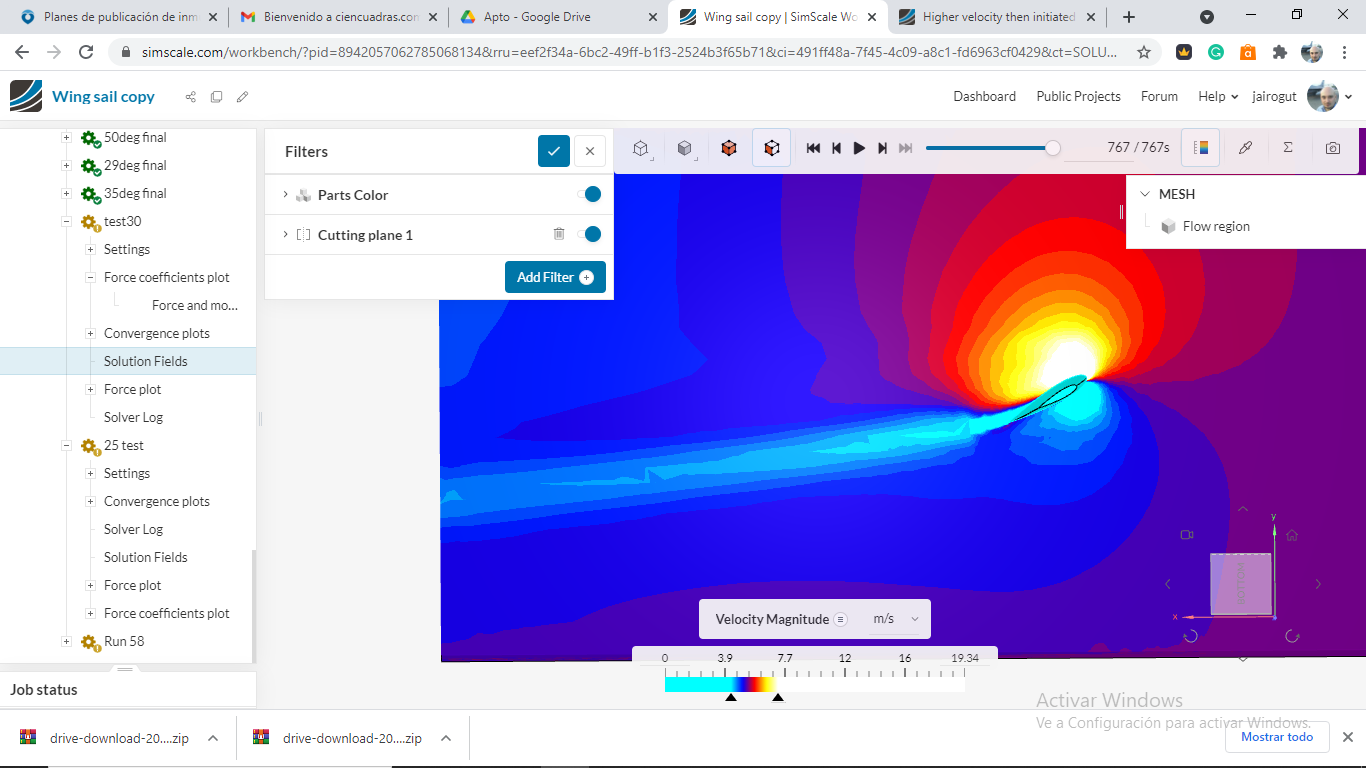
Task: Open Public Projects page
Action: (1078, 96)
